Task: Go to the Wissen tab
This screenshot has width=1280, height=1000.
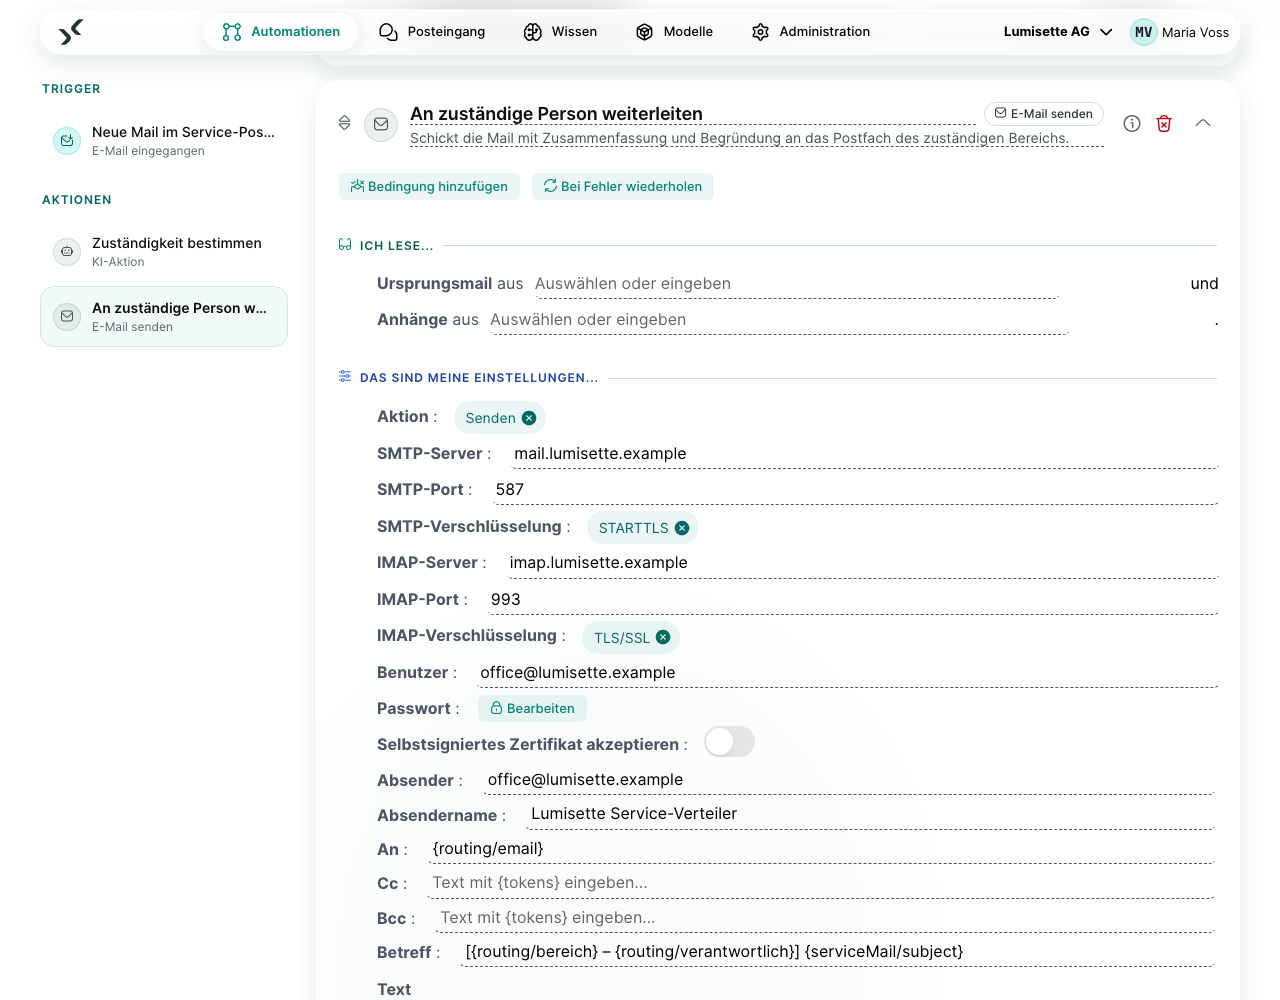Action: [560, 32]
